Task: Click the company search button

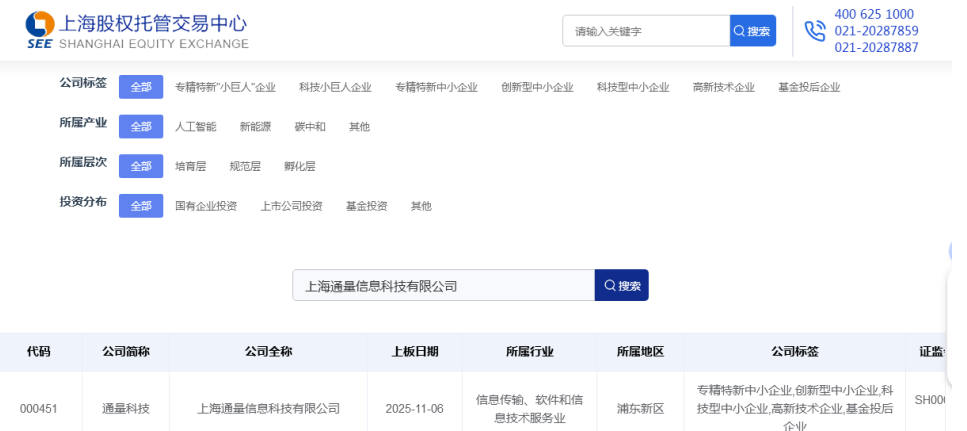Action: (x=621, y=285)
